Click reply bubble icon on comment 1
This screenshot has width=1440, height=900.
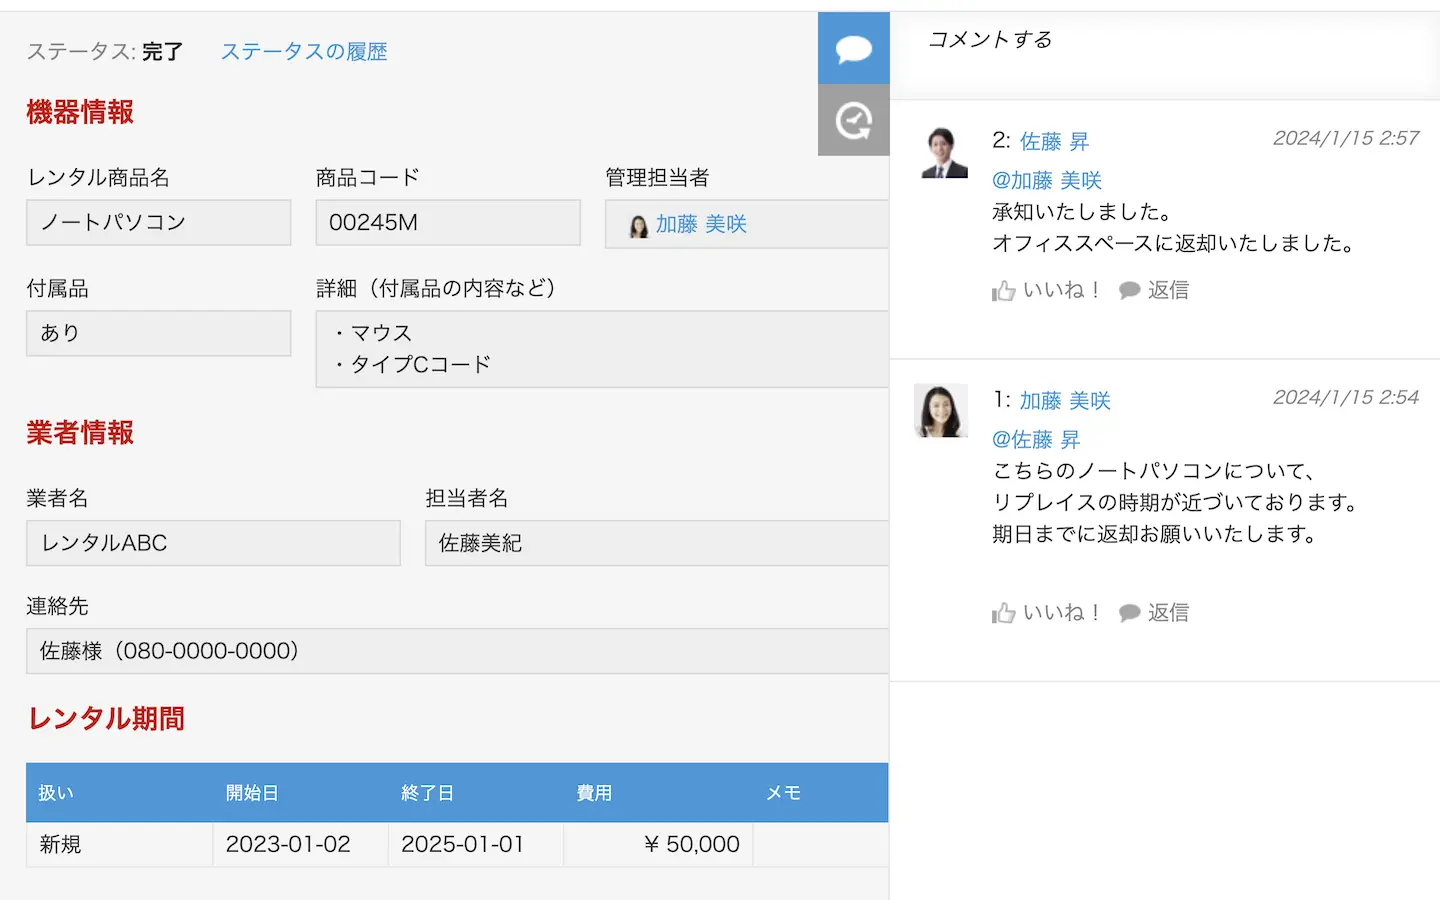tap(1130, 613)
